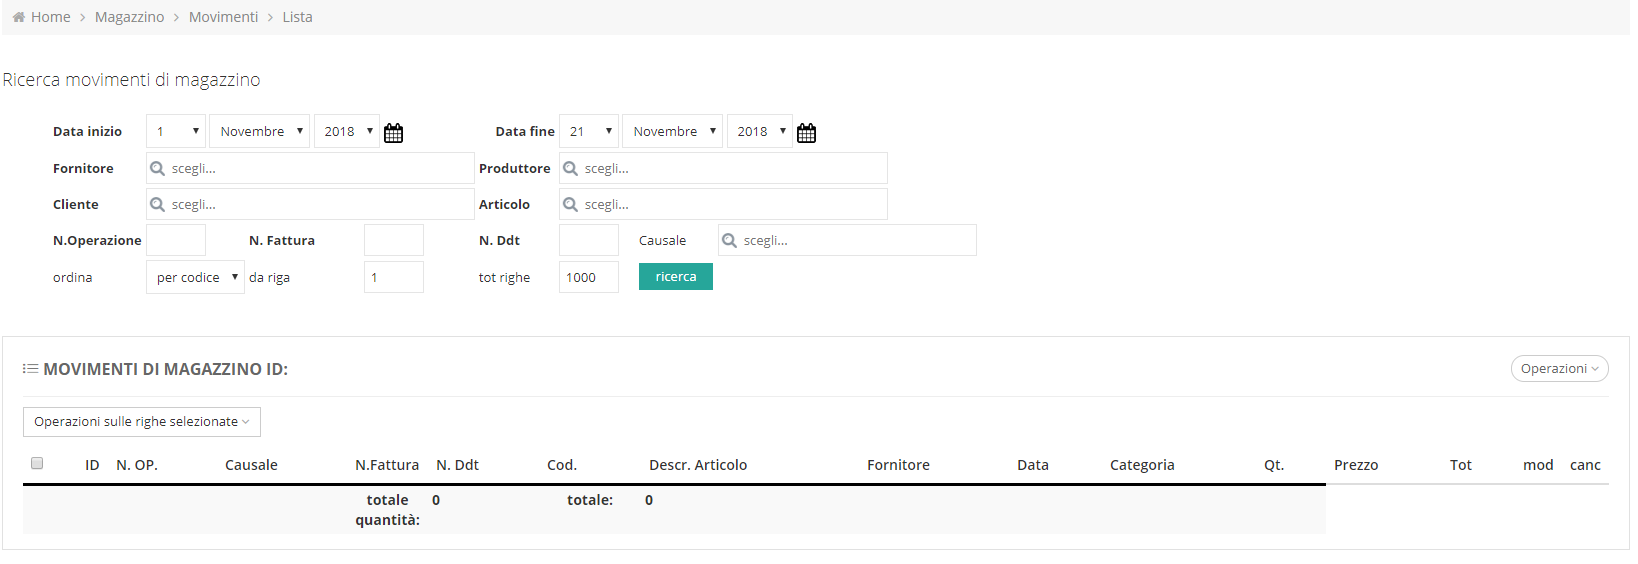Click the tot righe input field
This screenshot has width=1638, height=564.
(589, 277)
